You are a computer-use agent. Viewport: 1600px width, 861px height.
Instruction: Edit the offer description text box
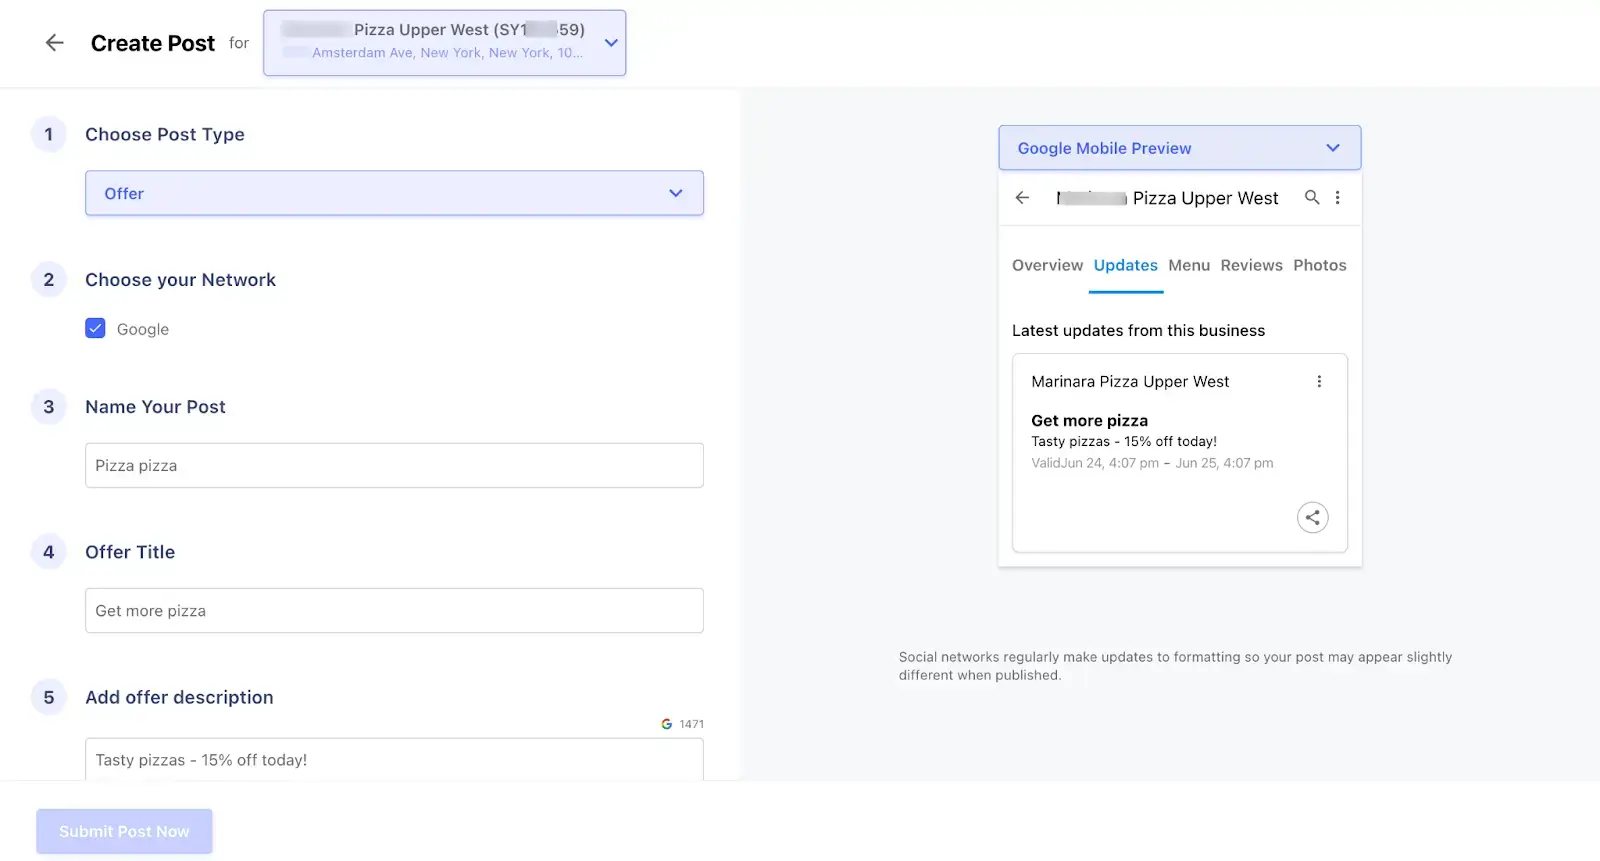[x=394, y=759]
